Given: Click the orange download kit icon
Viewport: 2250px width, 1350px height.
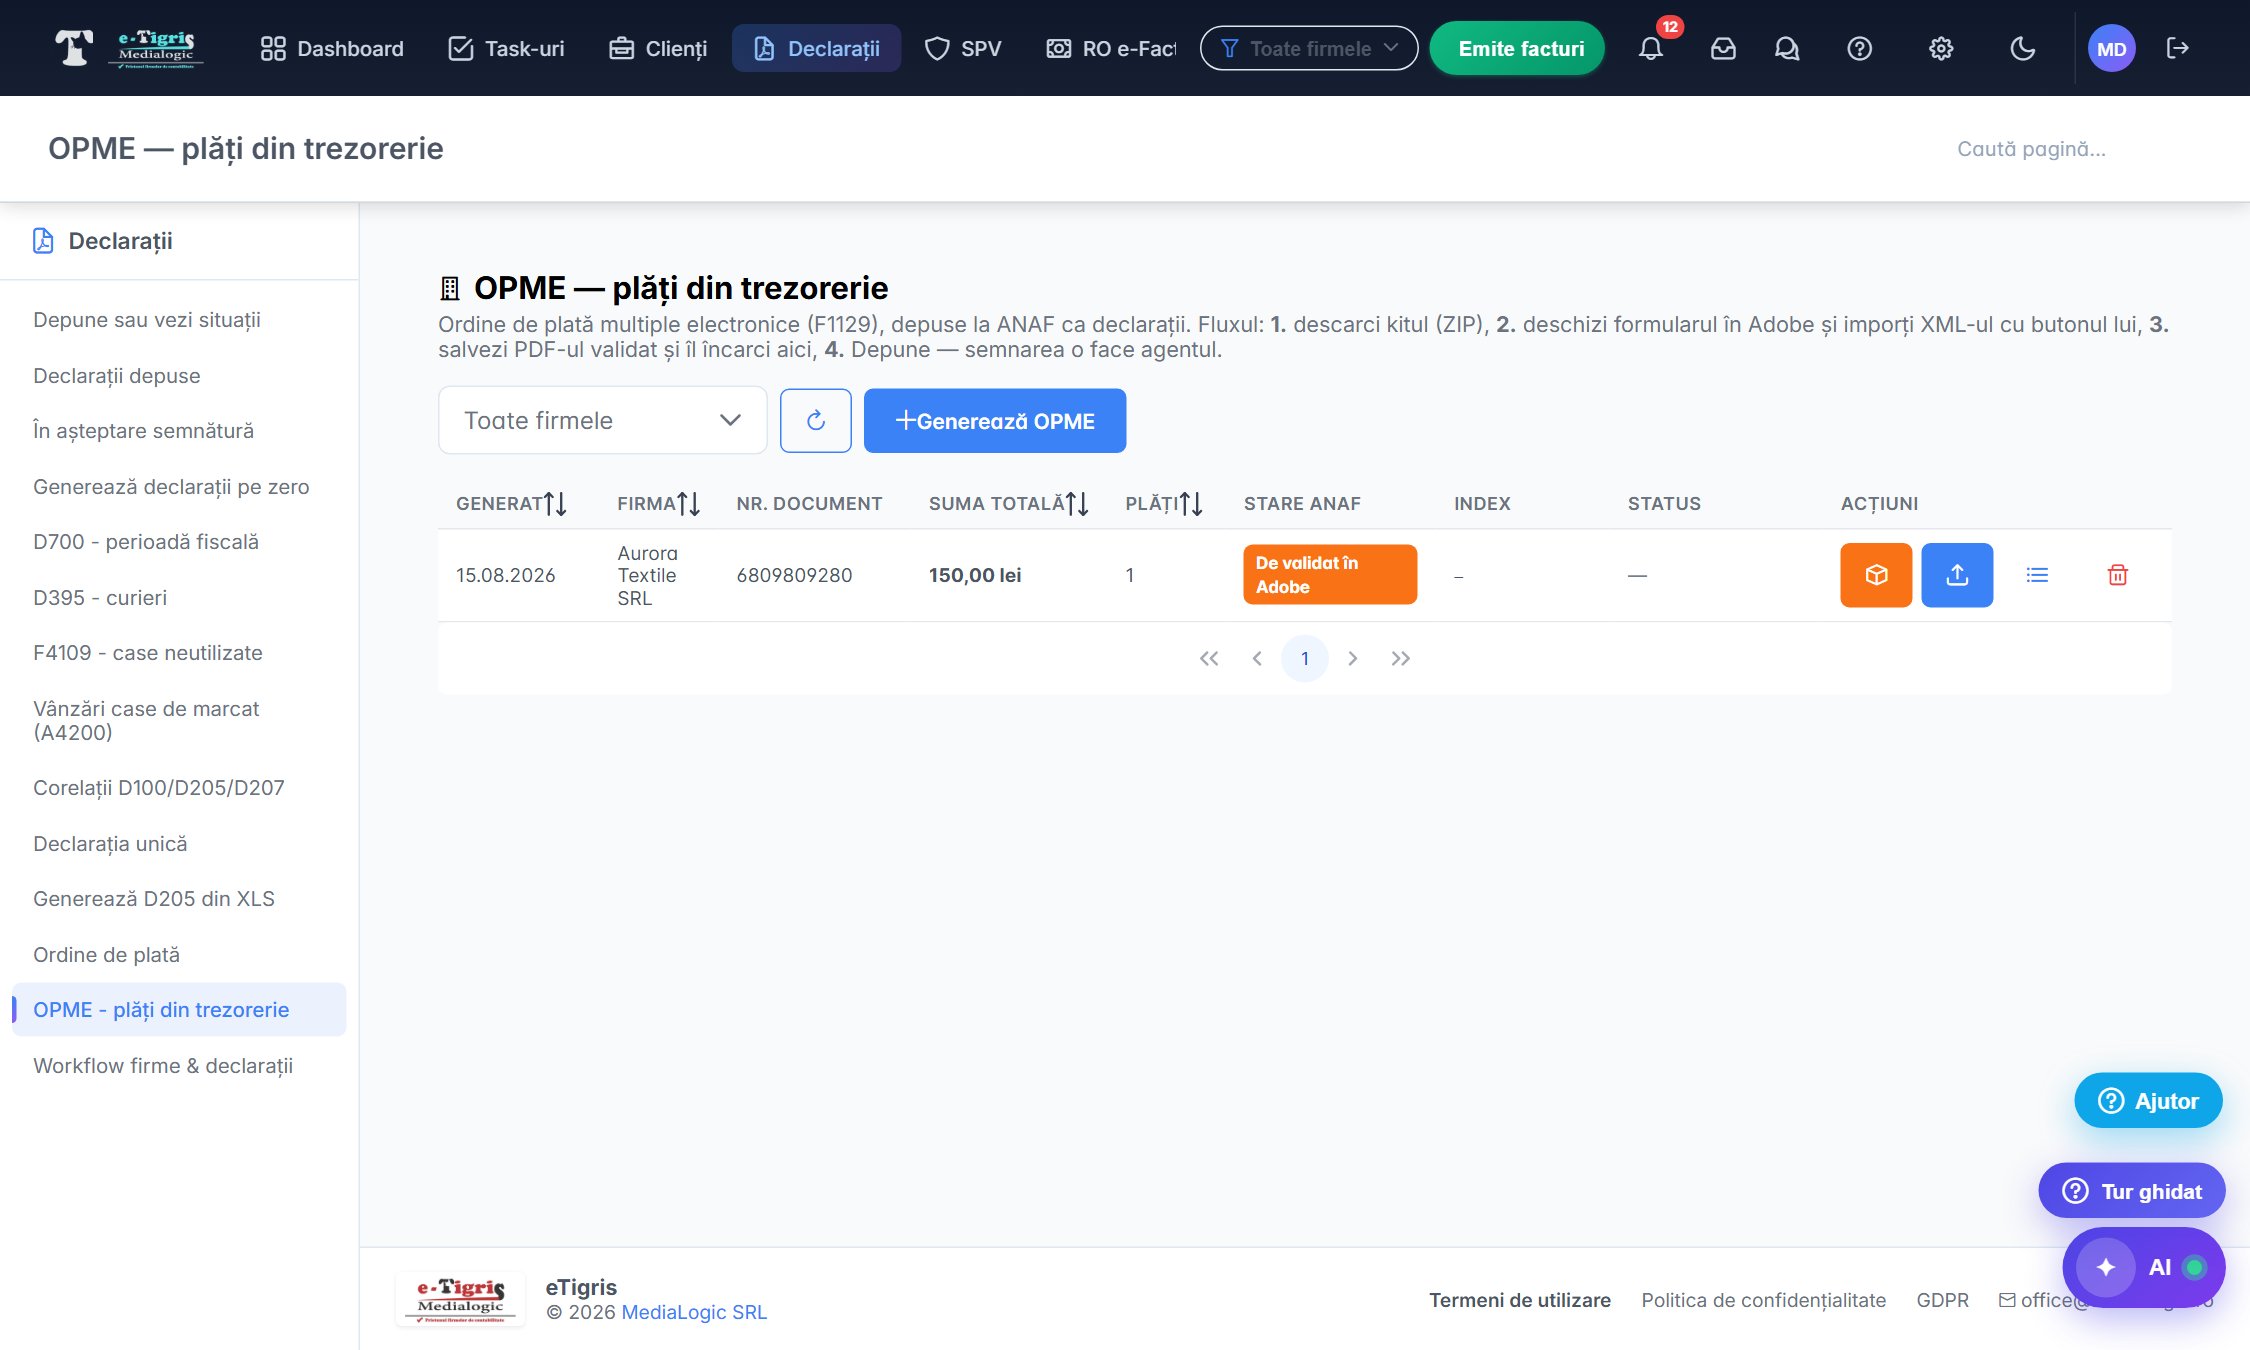Looking at the screenshot, I should coord(1876,575).
